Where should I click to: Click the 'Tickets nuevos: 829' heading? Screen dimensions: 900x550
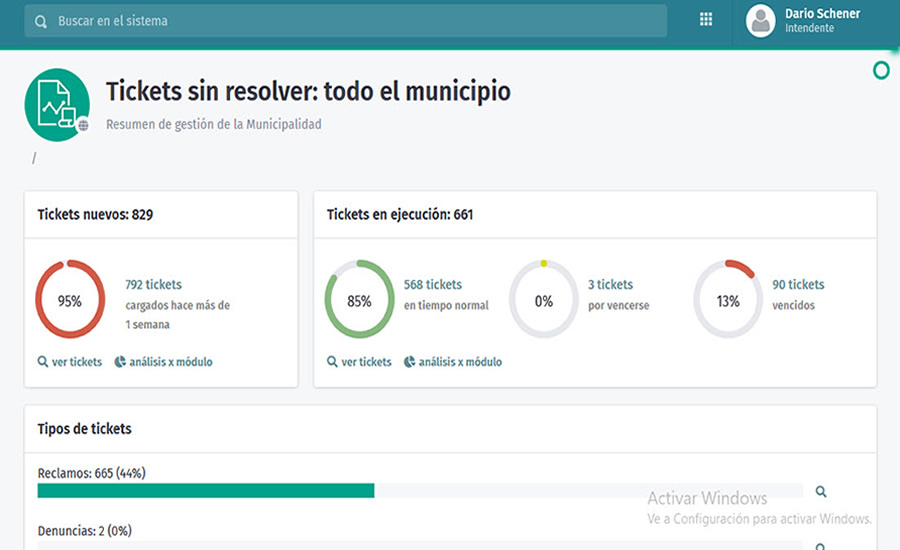tap(95, 215)
